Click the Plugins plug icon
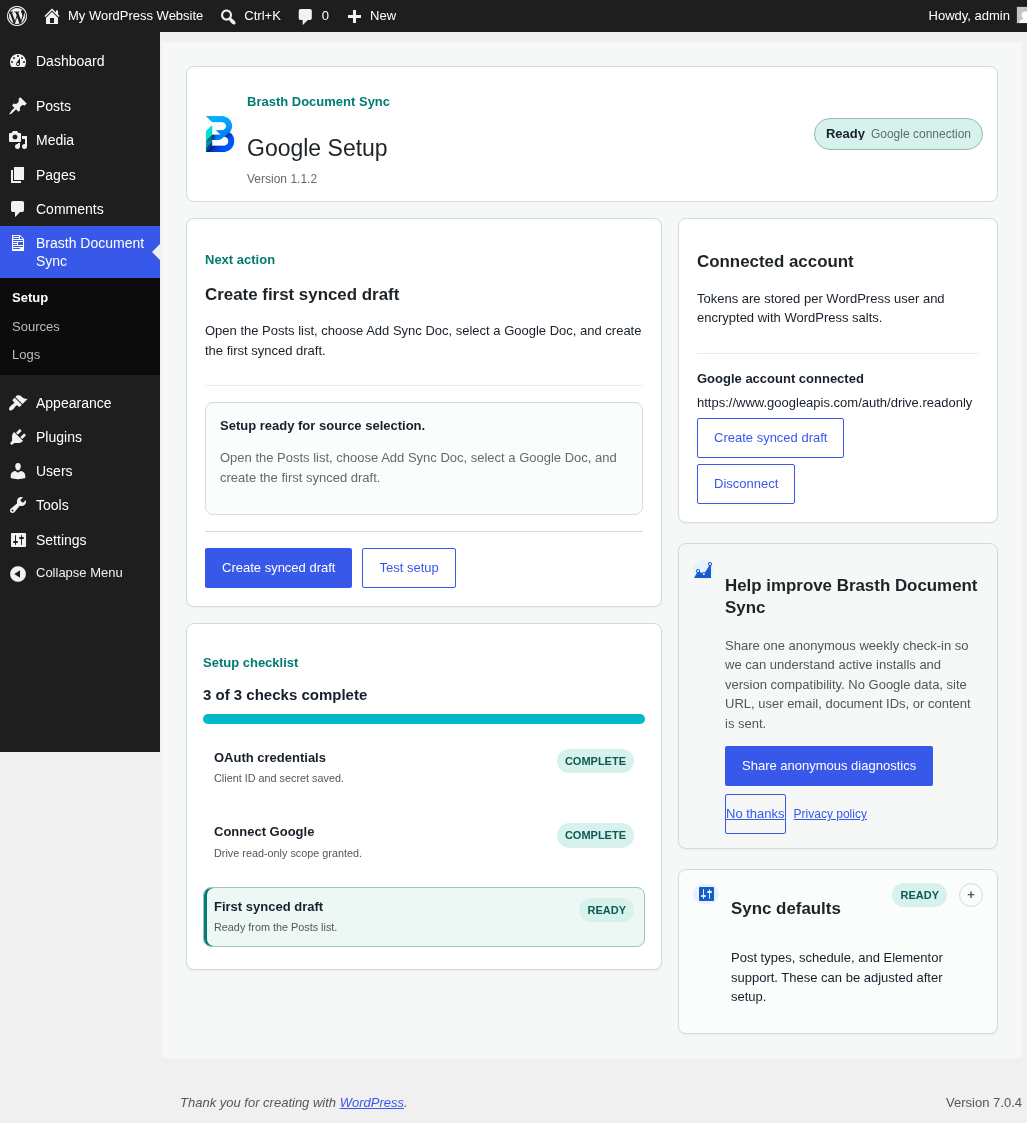1027x1123 pixels. (x=18, y=437)
